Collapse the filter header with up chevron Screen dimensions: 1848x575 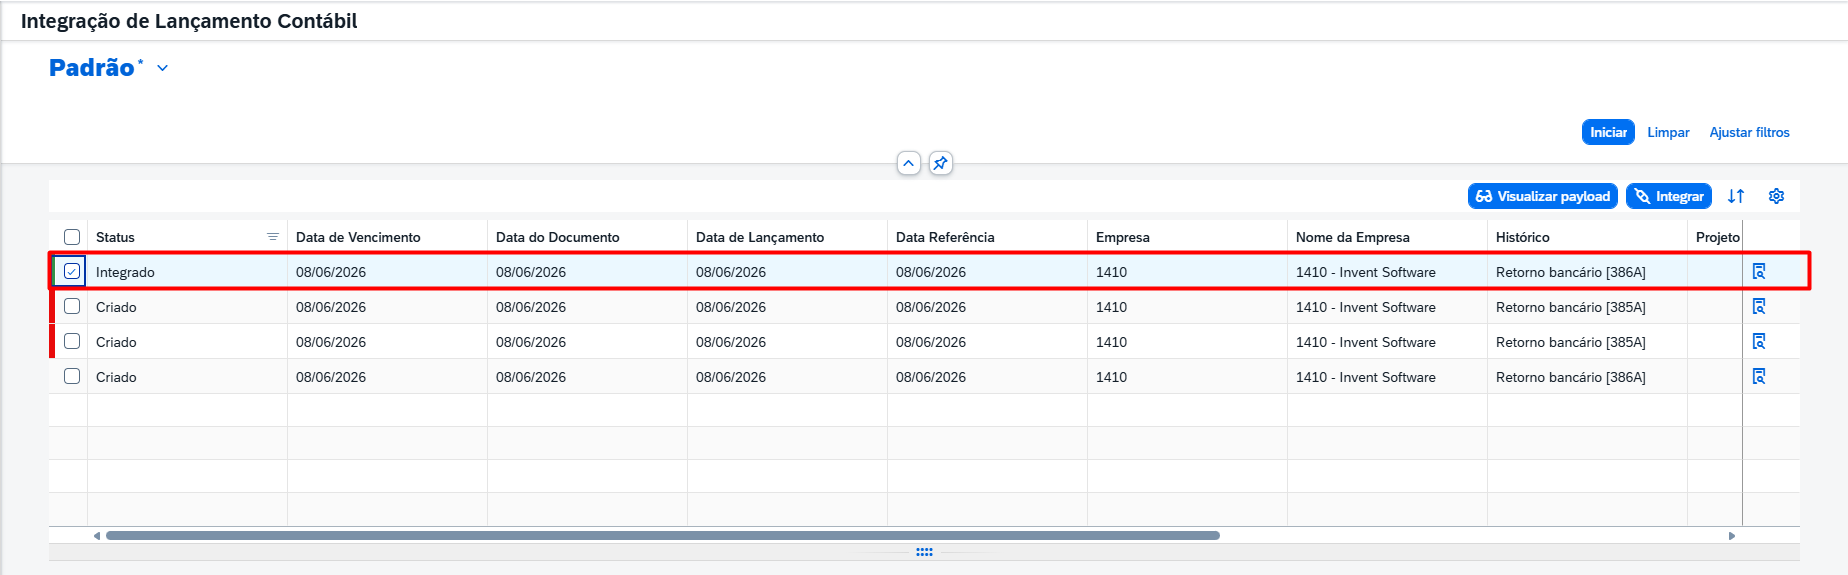tap(908, 163)
